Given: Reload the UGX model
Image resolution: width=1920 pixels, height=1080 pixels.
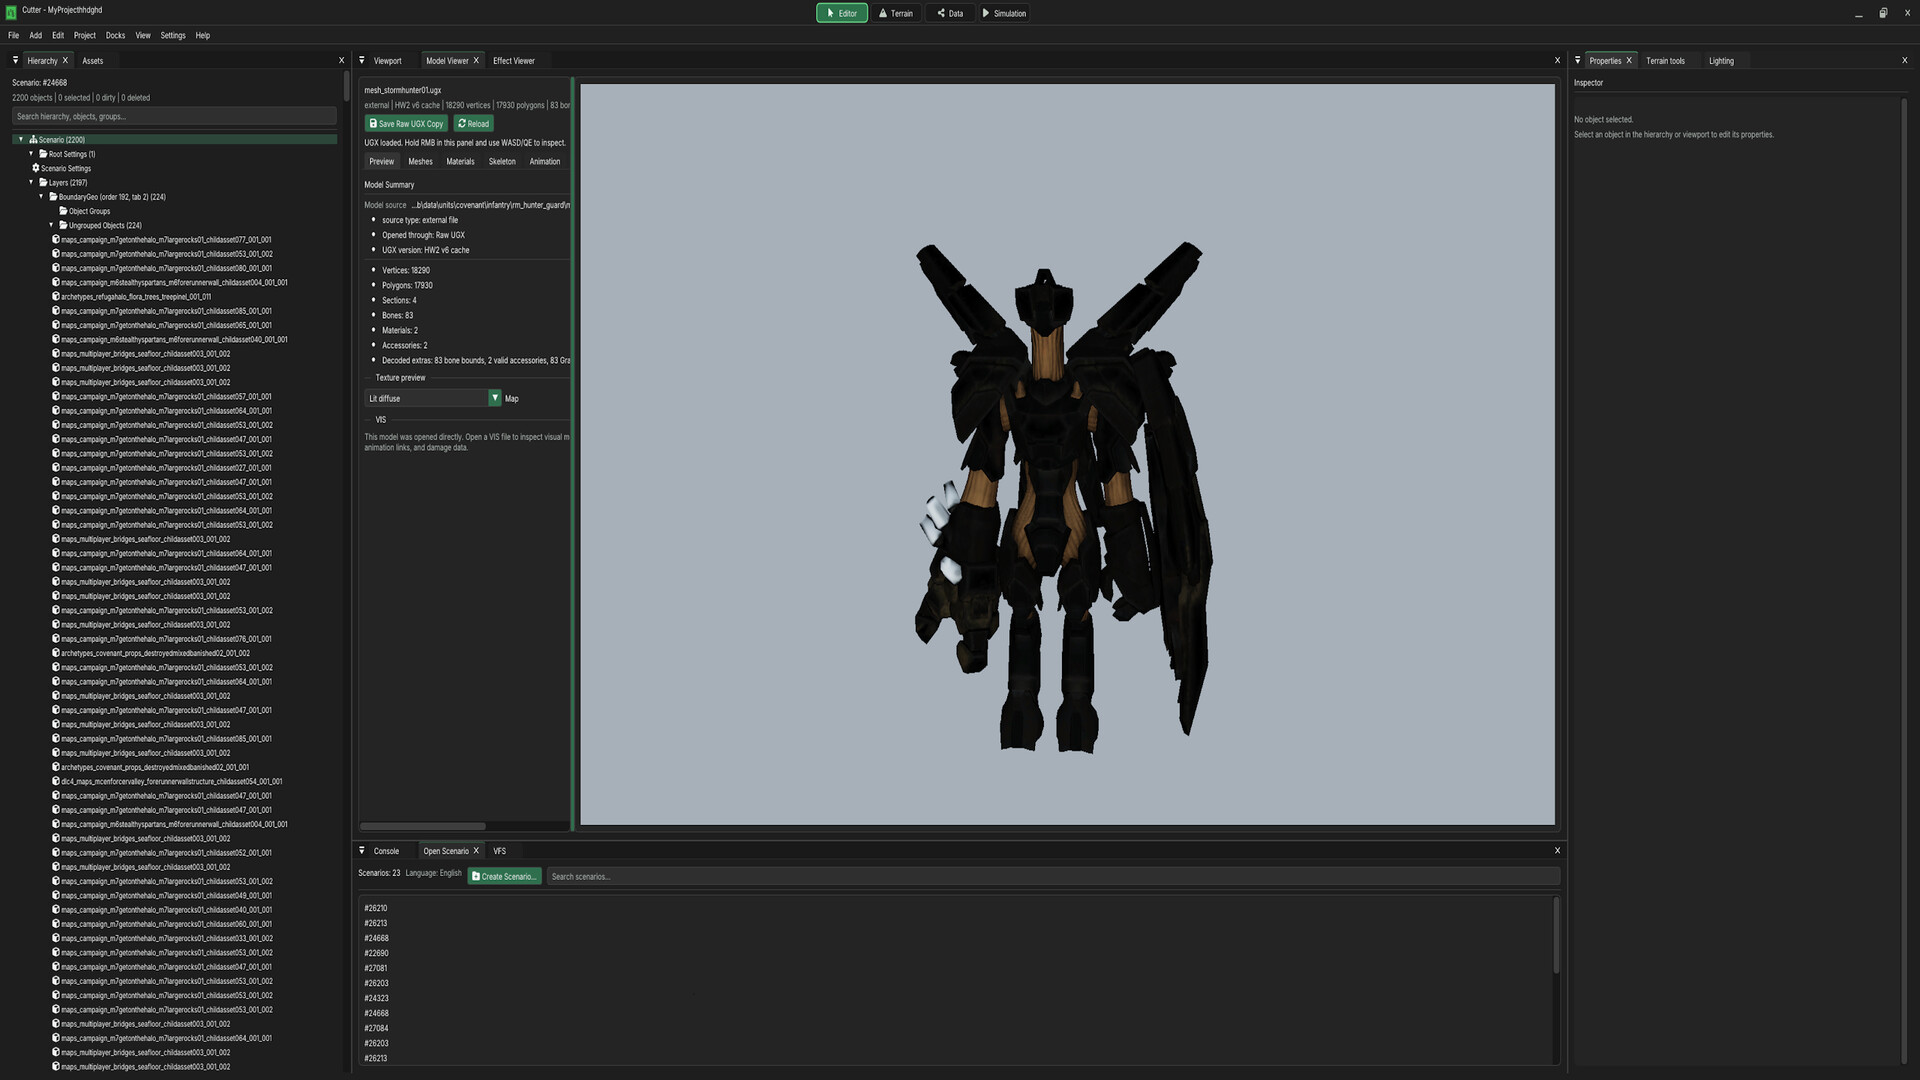Looking at the screenshot, I should [474, 124].
